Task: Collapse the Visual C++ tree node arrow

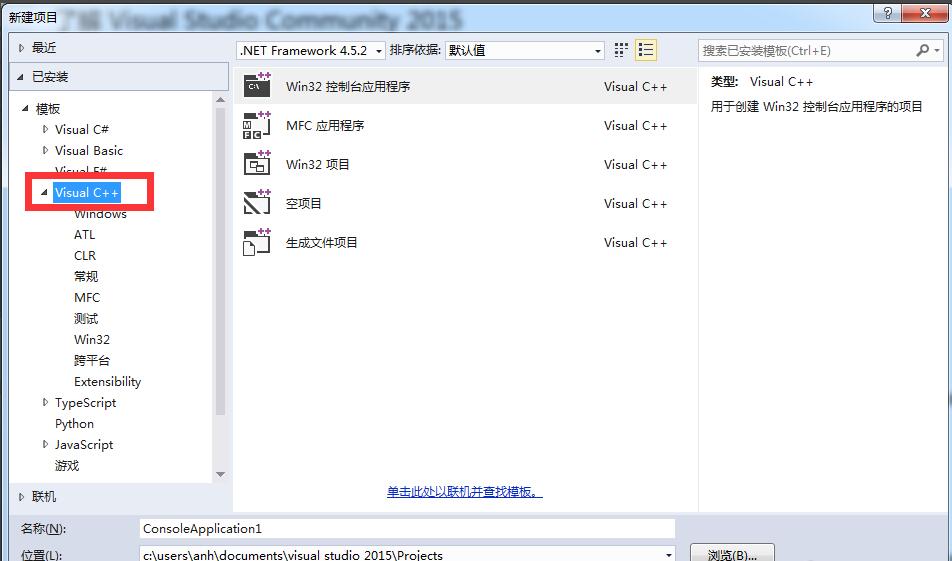Action: [44, 192]
